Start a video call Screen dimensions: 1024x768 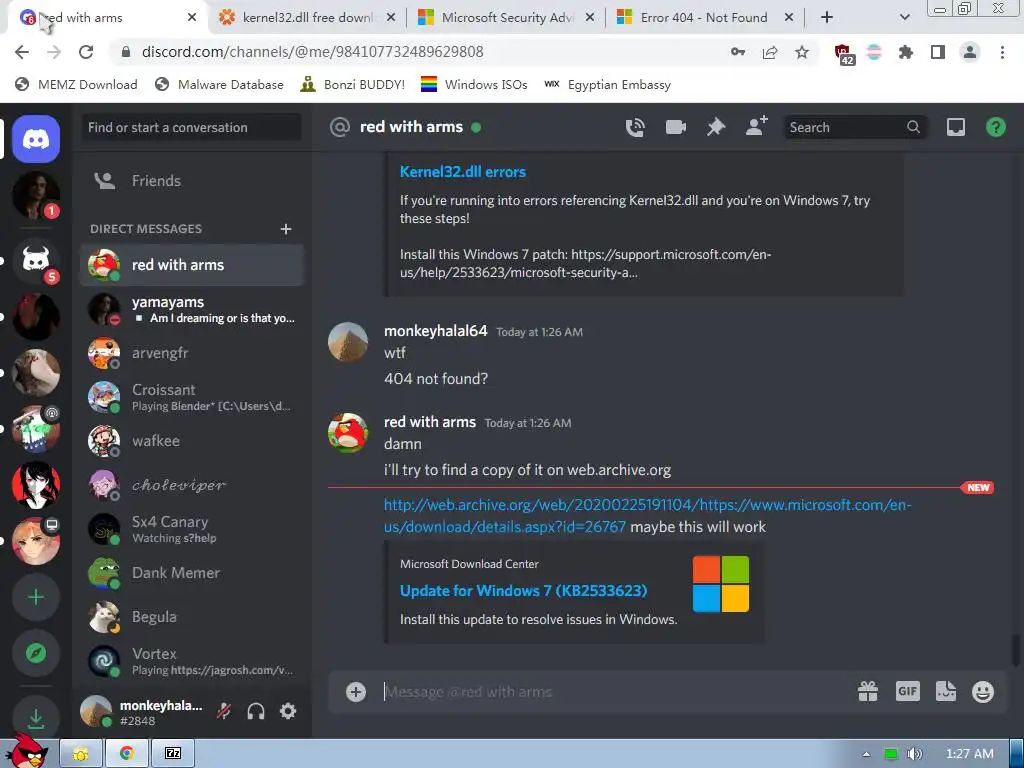(x=675, y=127)
